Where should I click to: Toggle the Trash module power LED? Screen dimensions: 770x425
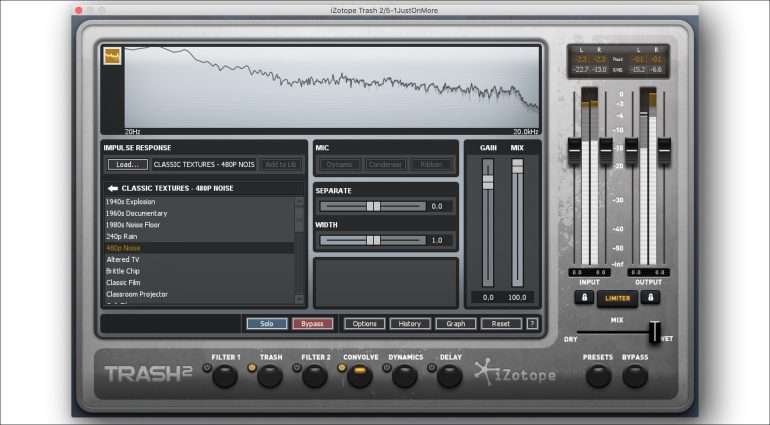[252, 369]
